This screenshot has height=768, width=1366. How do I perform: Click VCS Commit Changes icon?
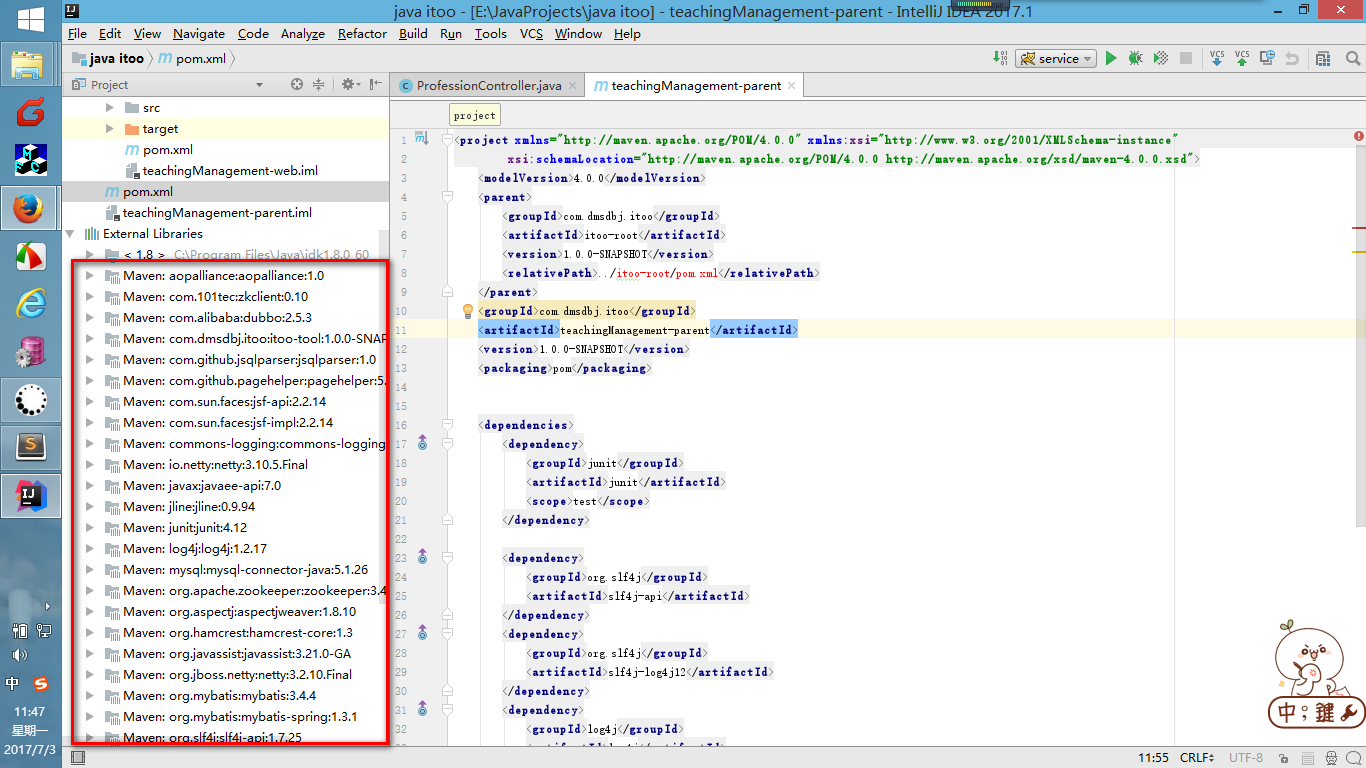pyautogui.click(x=1242, y=59)
